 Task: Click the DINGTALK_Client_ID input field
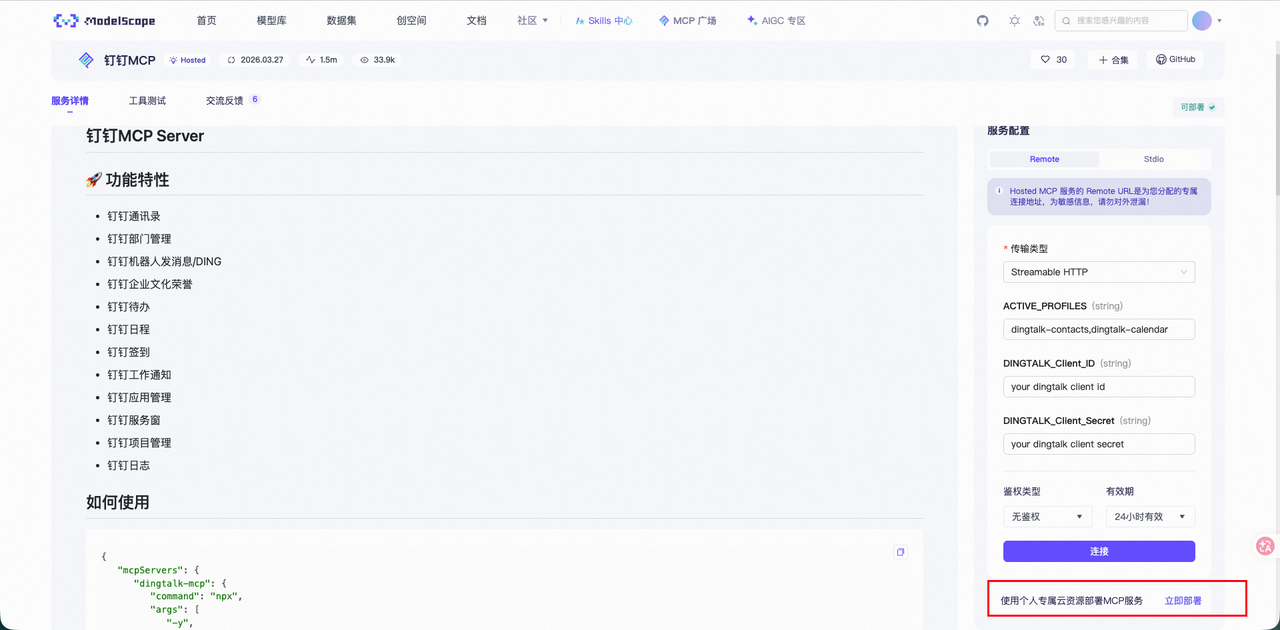pyautogui.click(x=1099, y=387)
